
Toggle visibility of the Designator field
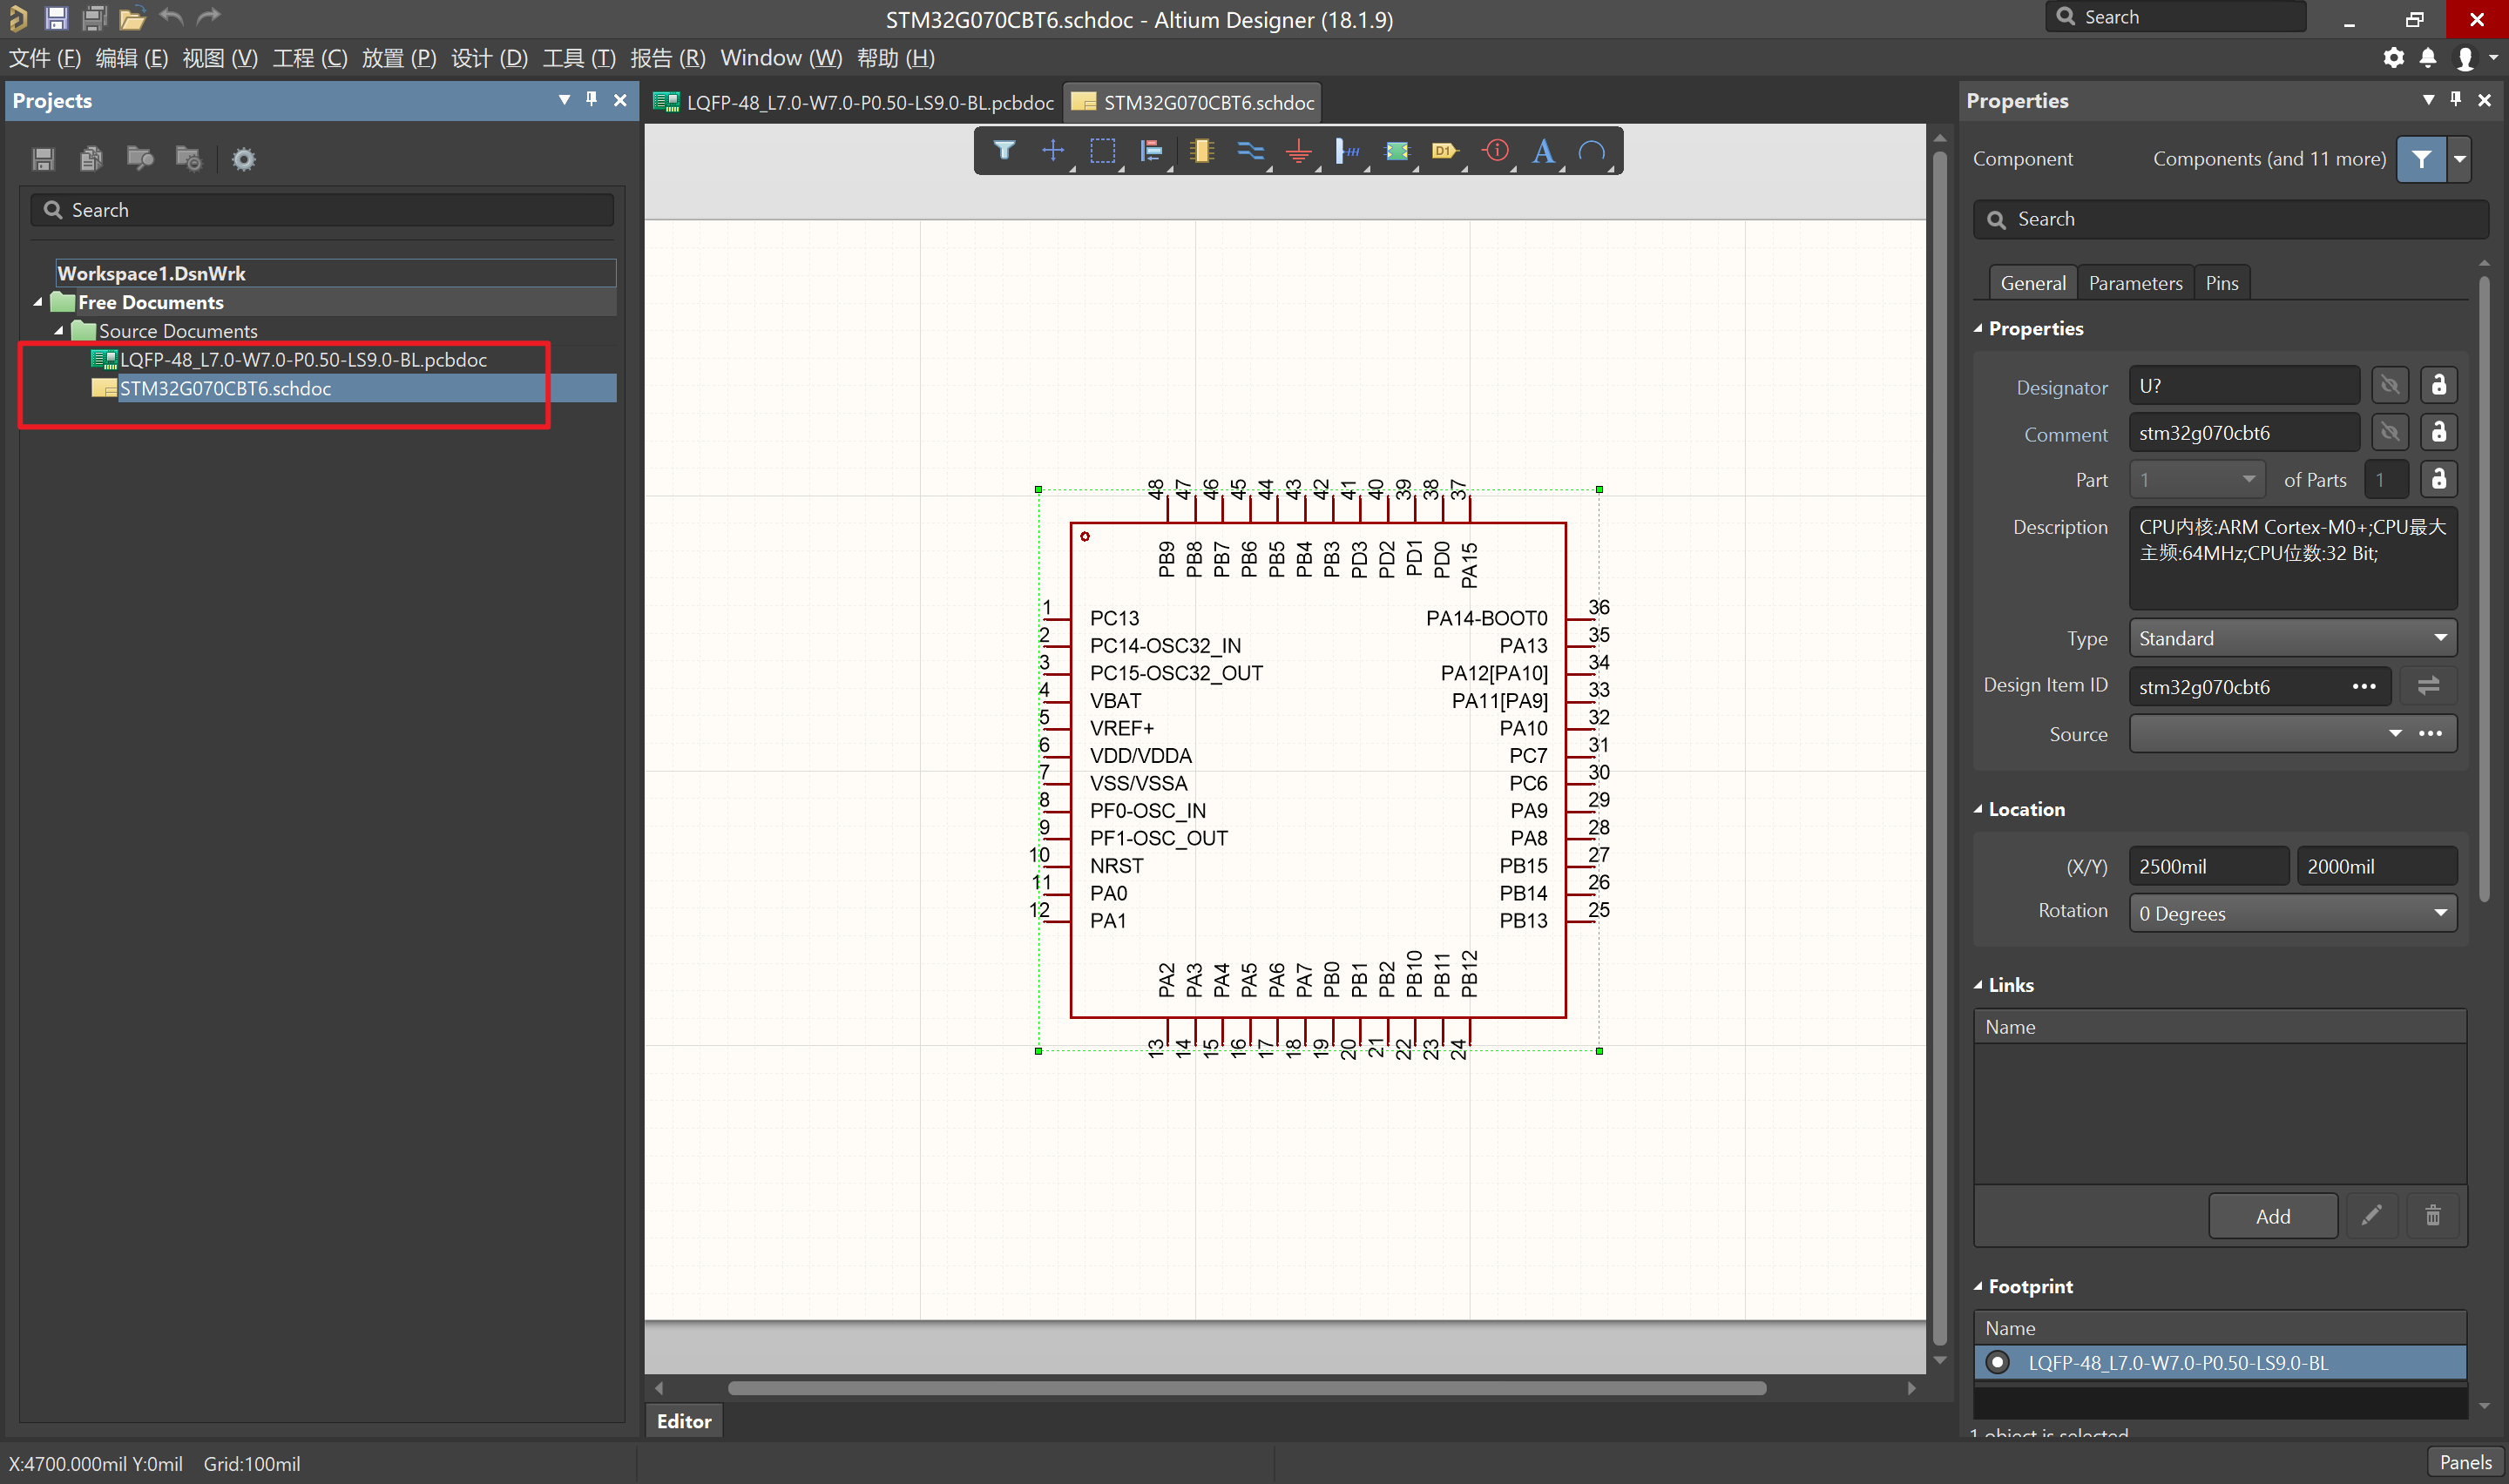[2389, 386]
